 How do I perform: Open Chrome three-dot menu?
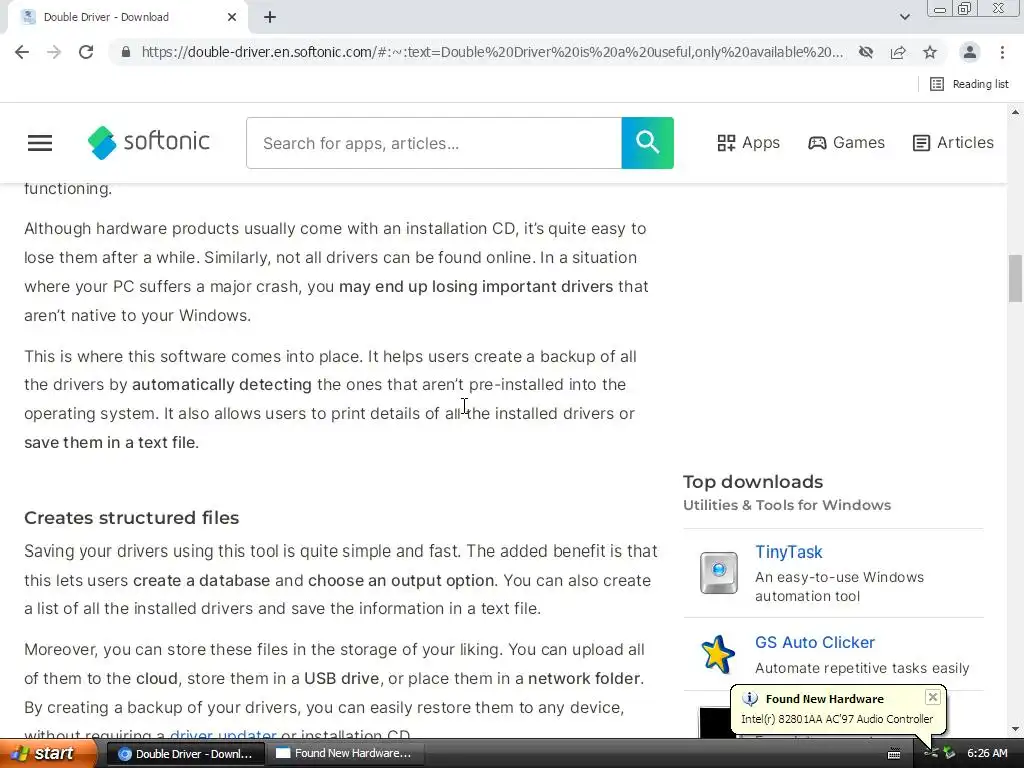click(x=1002, y=52)
